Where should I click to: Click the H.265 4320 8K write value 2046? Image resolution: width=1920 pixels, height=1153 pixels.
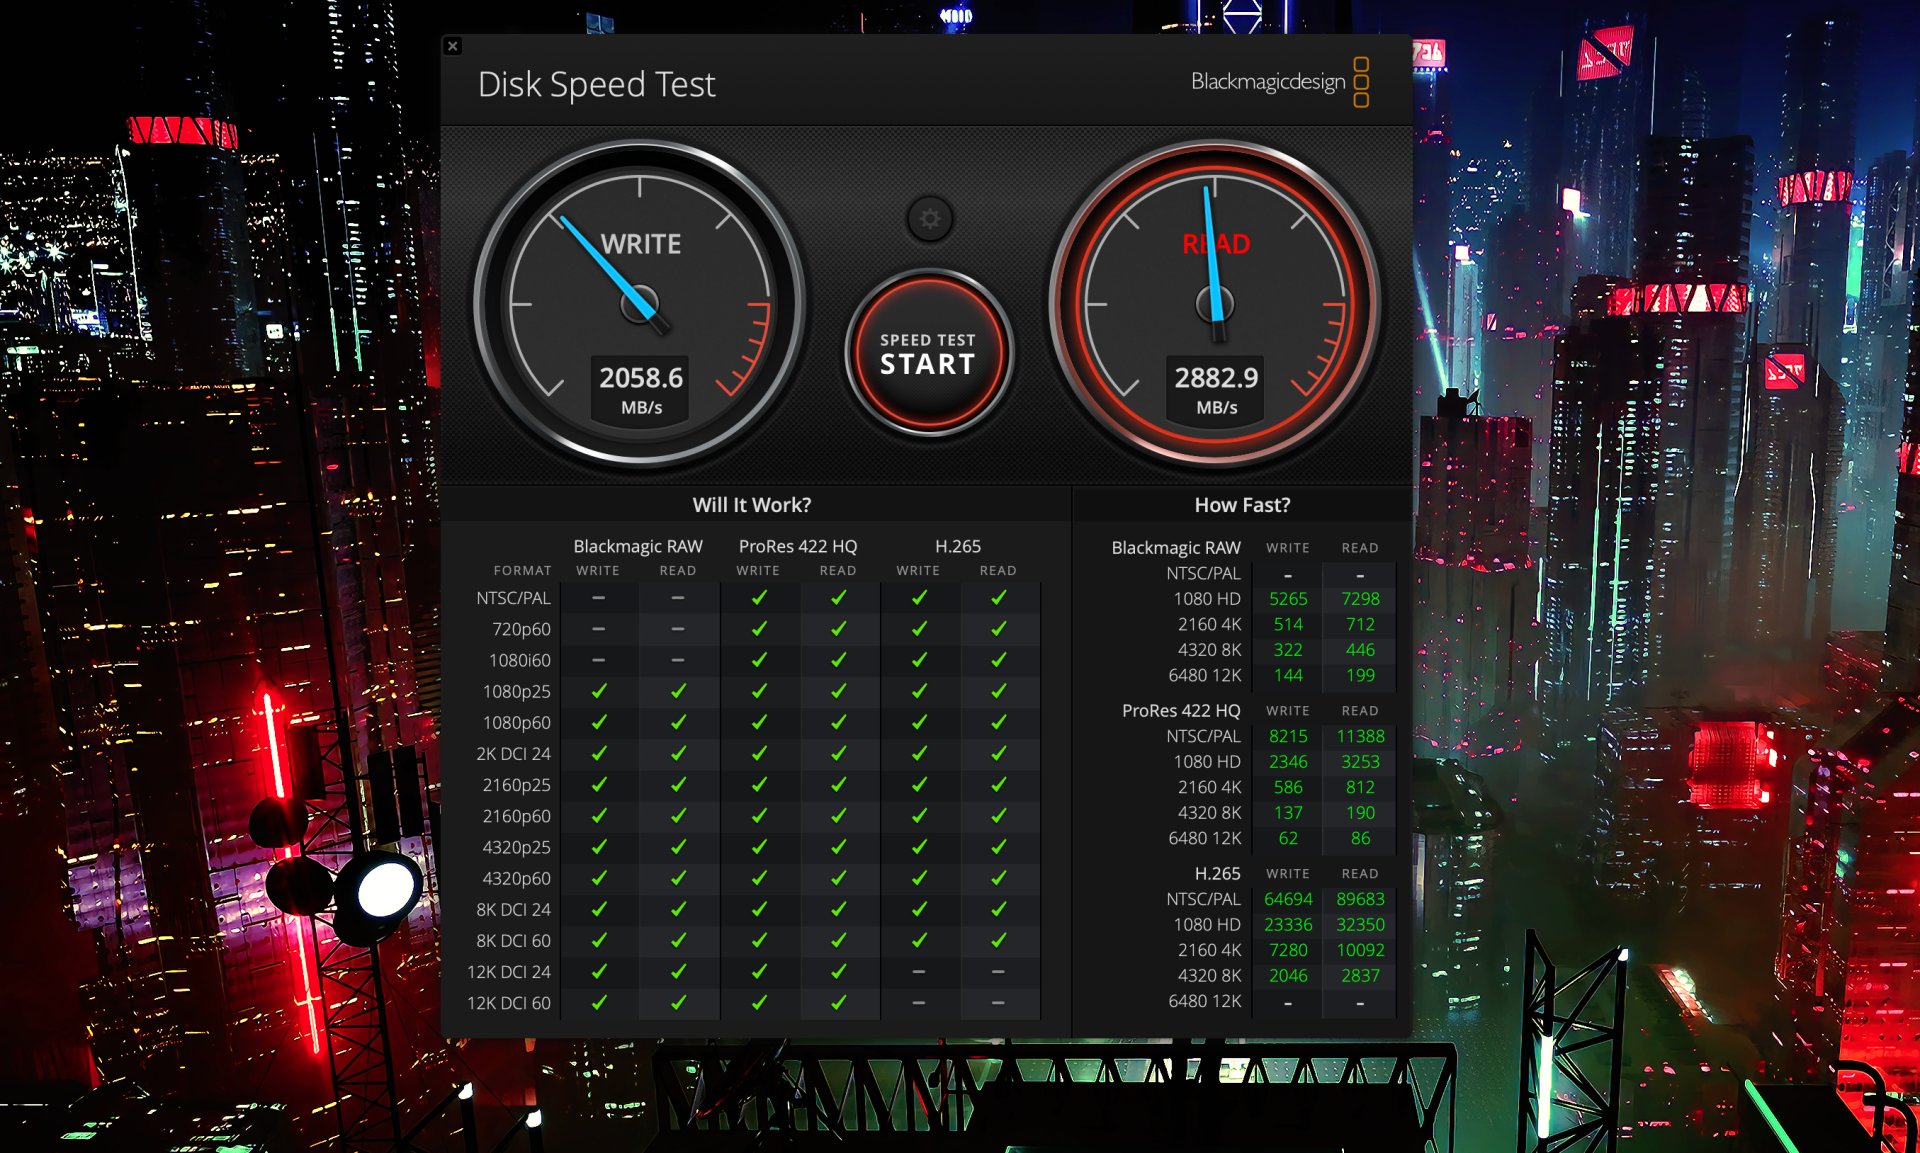(1288, 976)
